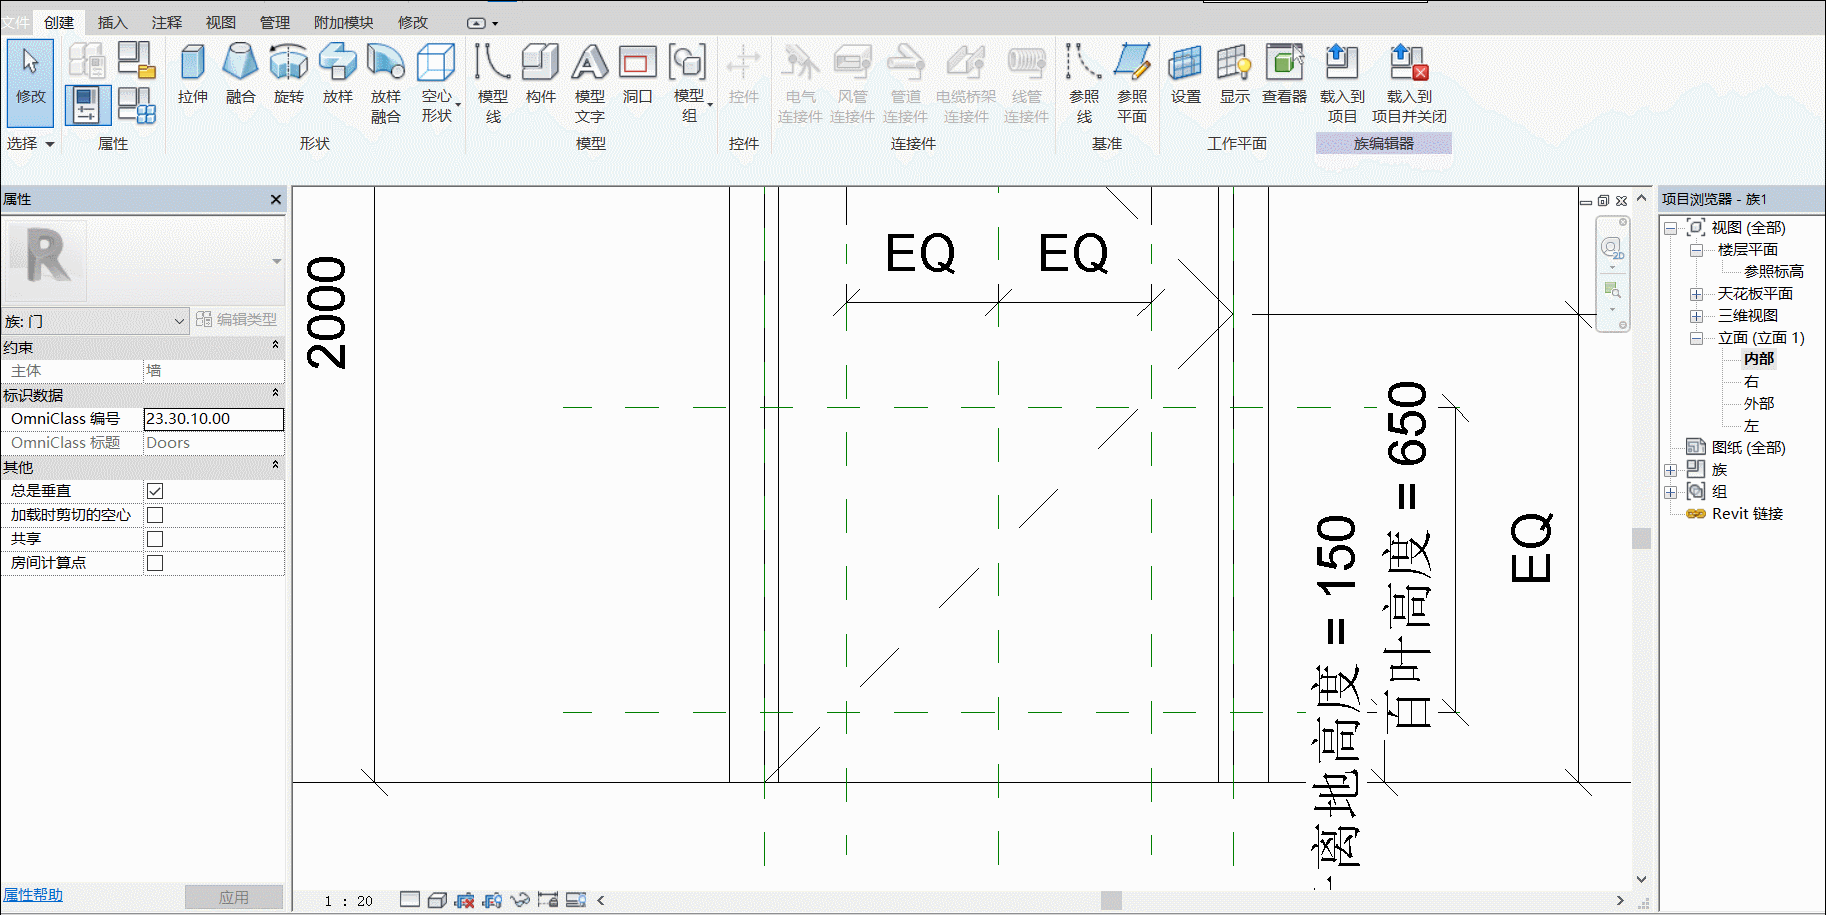Select the Opening (洞口) tool

638,74
